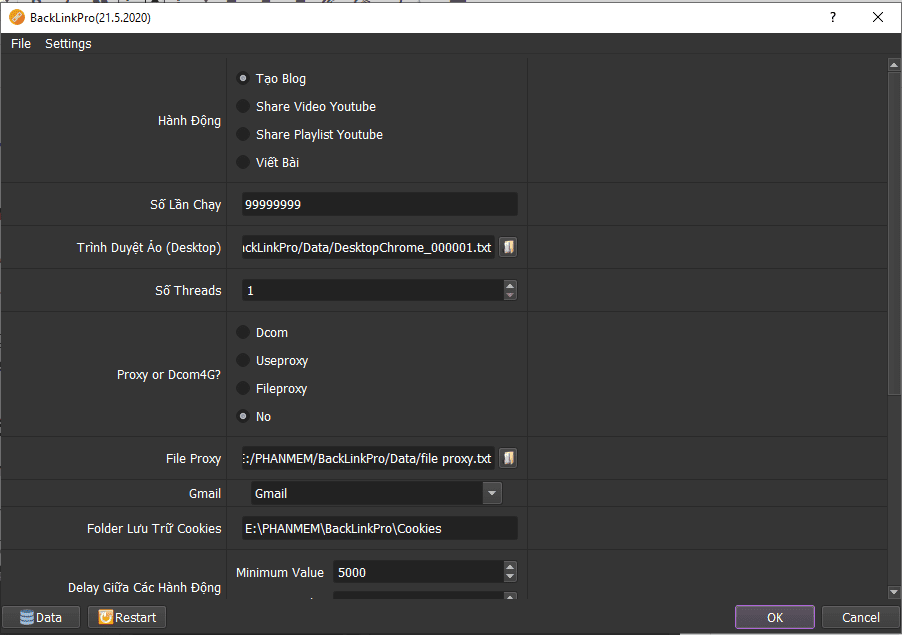Image resolution: width=902 pixels, height=635 pixels.
Task: Select Viết Bài radio button
Action: [x=243, y=162]
